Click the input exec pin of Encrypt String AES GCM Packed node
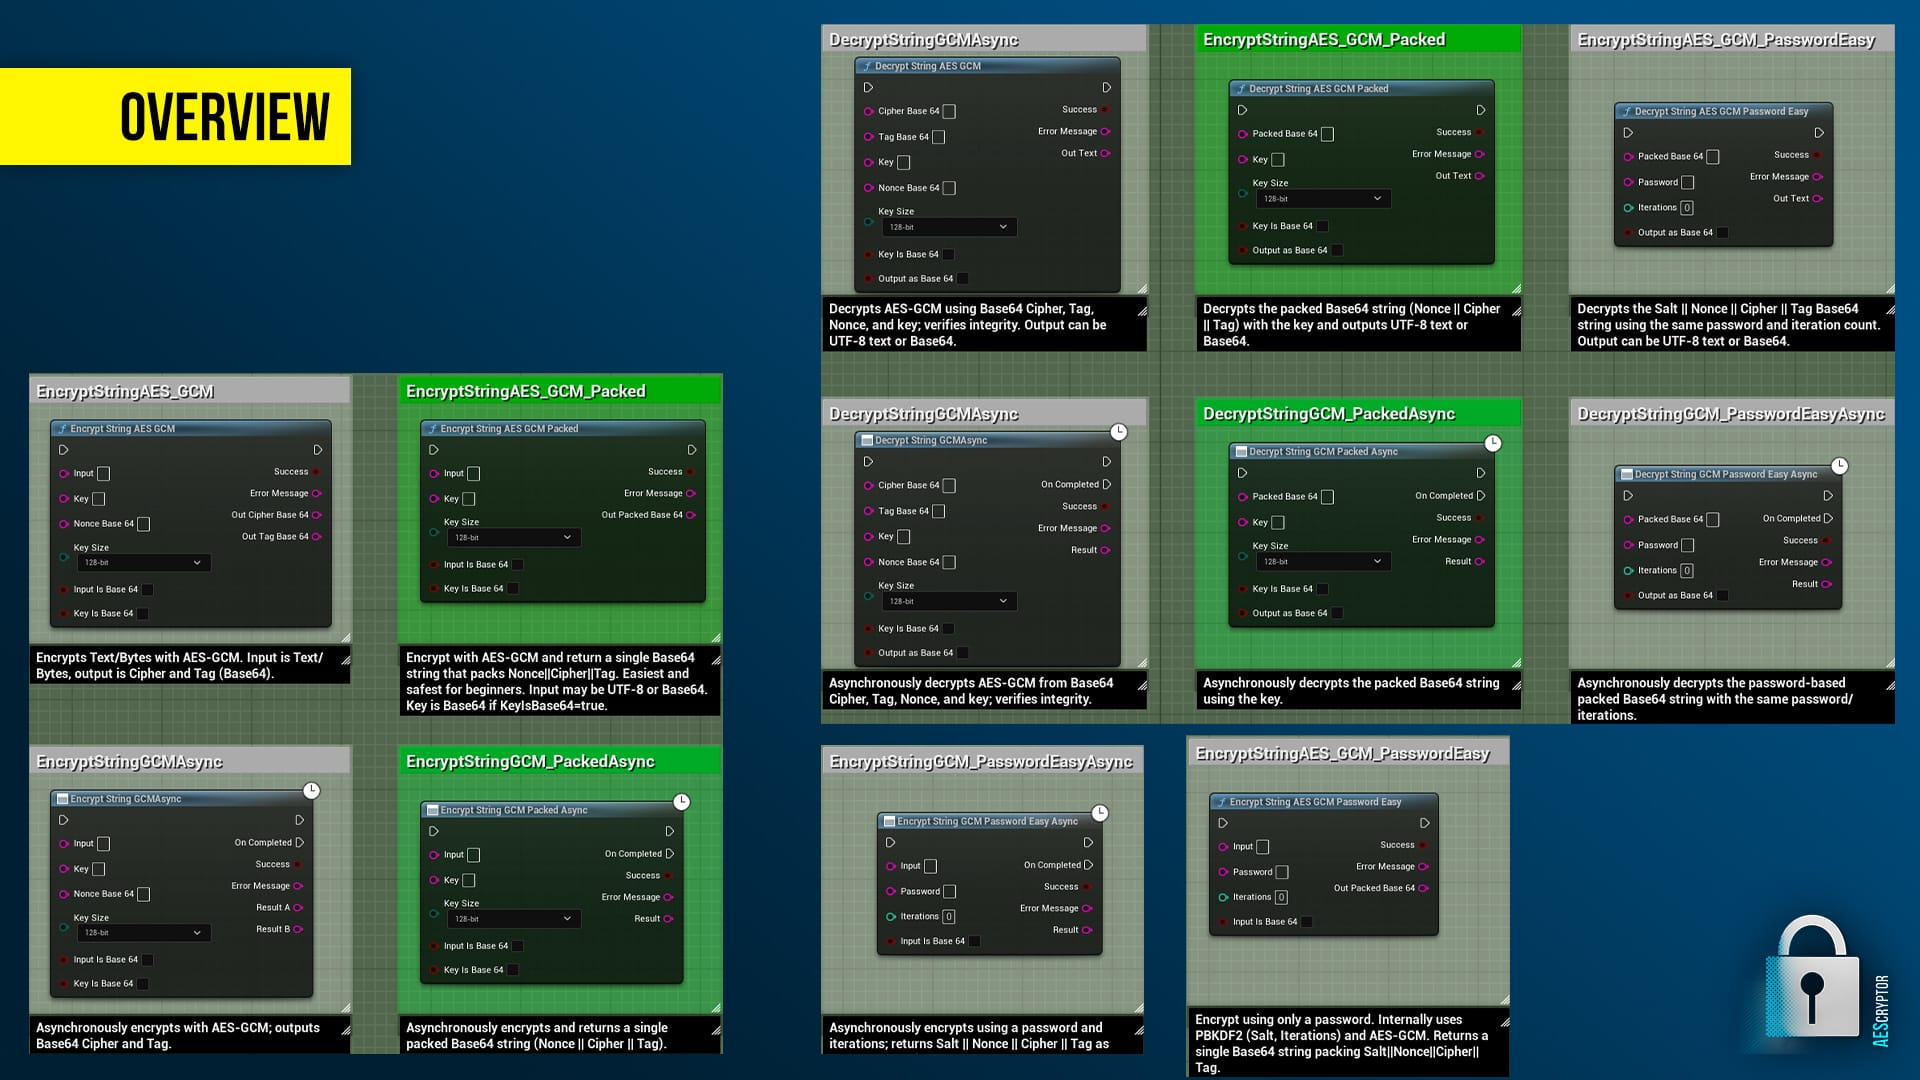Image resolution: width=1920 pixels, height=1080 pixels. [434, 450]
